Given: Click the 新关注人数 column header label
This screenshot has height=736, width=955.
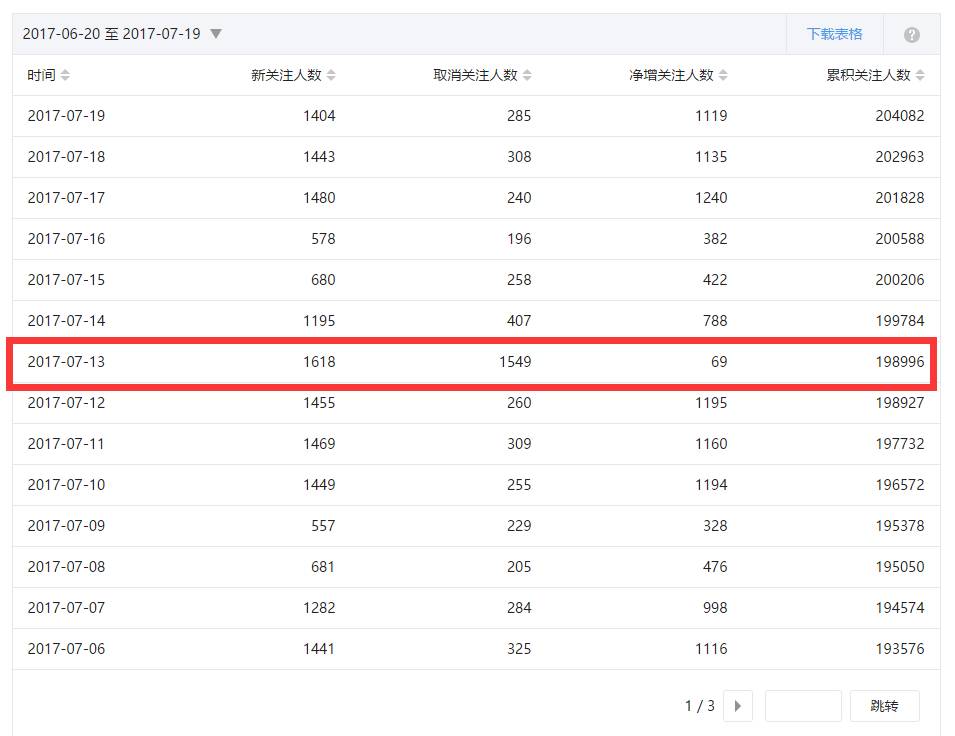Looking at the screenshot, I should point(286,76).
